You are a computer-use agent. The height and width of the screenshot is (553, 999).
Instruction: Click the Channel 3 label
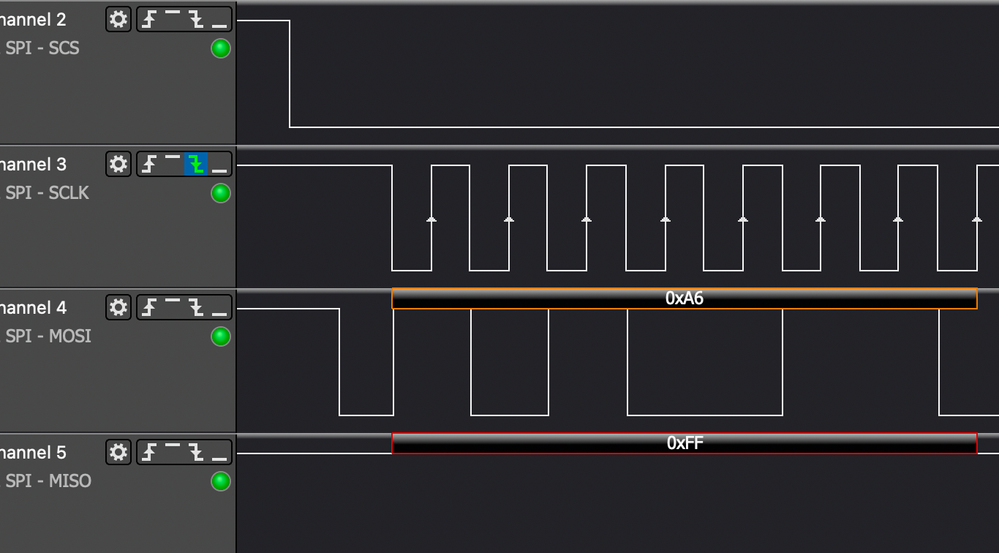click(32, 164)
